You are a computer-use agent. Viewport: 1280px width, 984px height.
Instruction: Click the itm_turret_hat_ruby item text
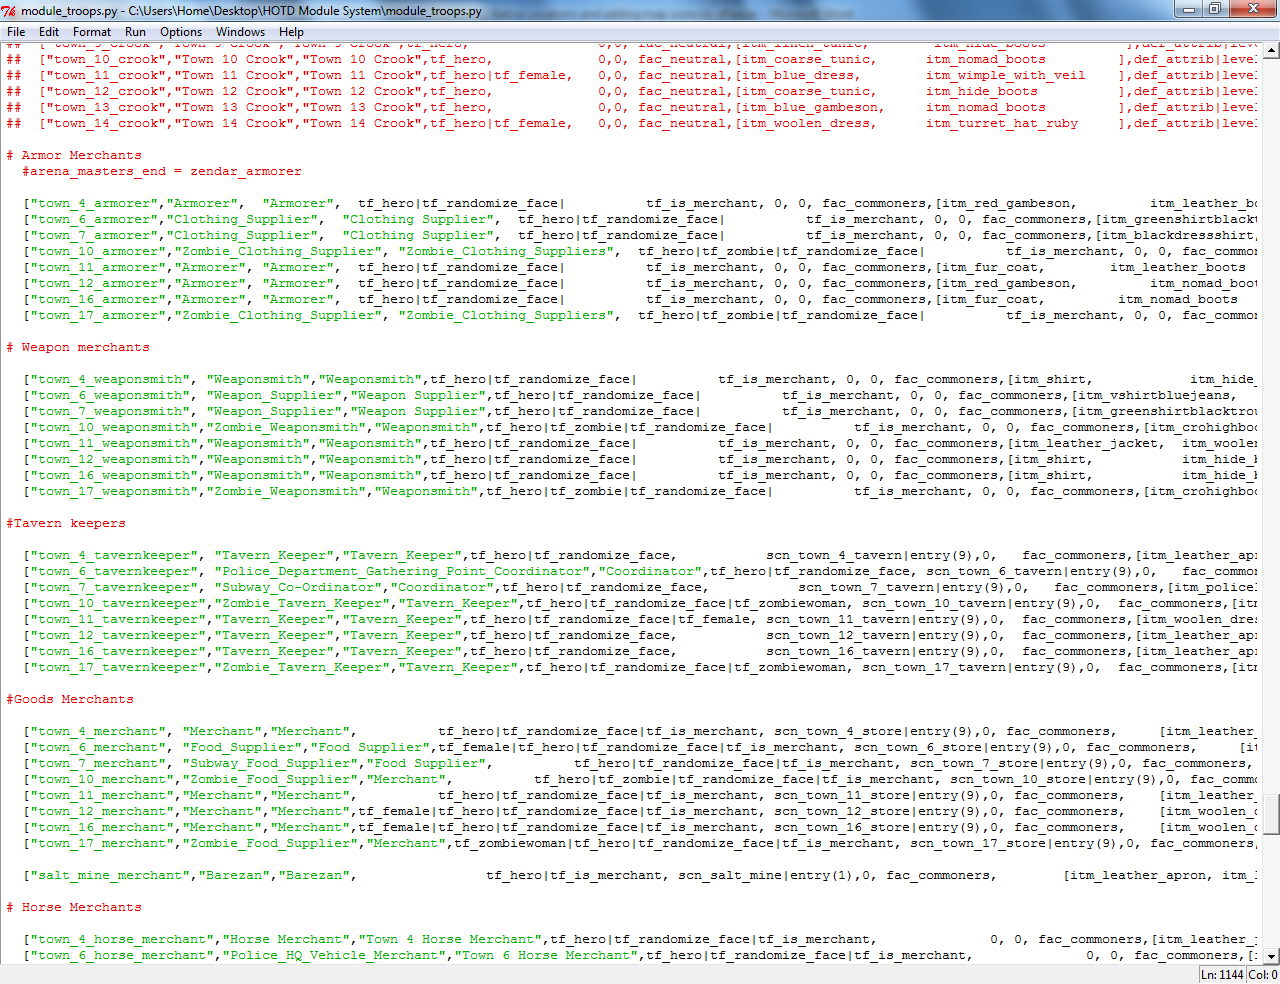coord(1002,123)
